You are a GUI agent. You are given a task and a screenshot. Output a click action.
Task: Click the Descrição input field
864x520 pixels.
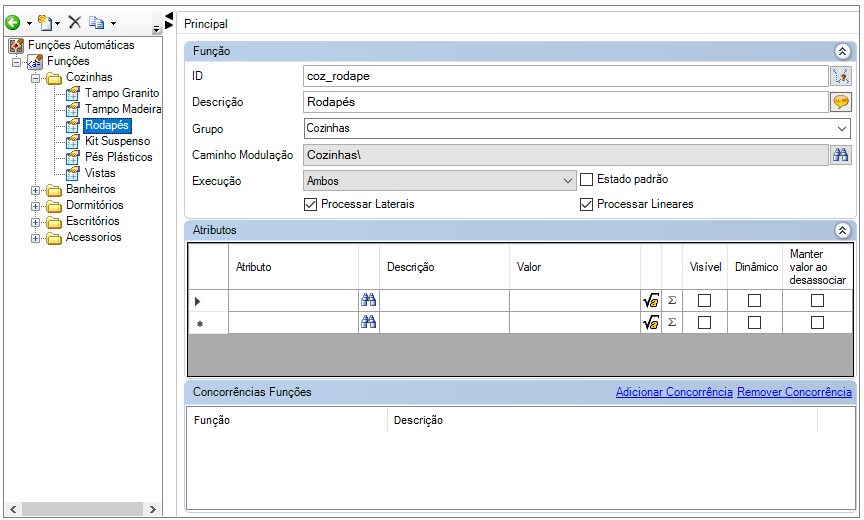tap(565, 102)
